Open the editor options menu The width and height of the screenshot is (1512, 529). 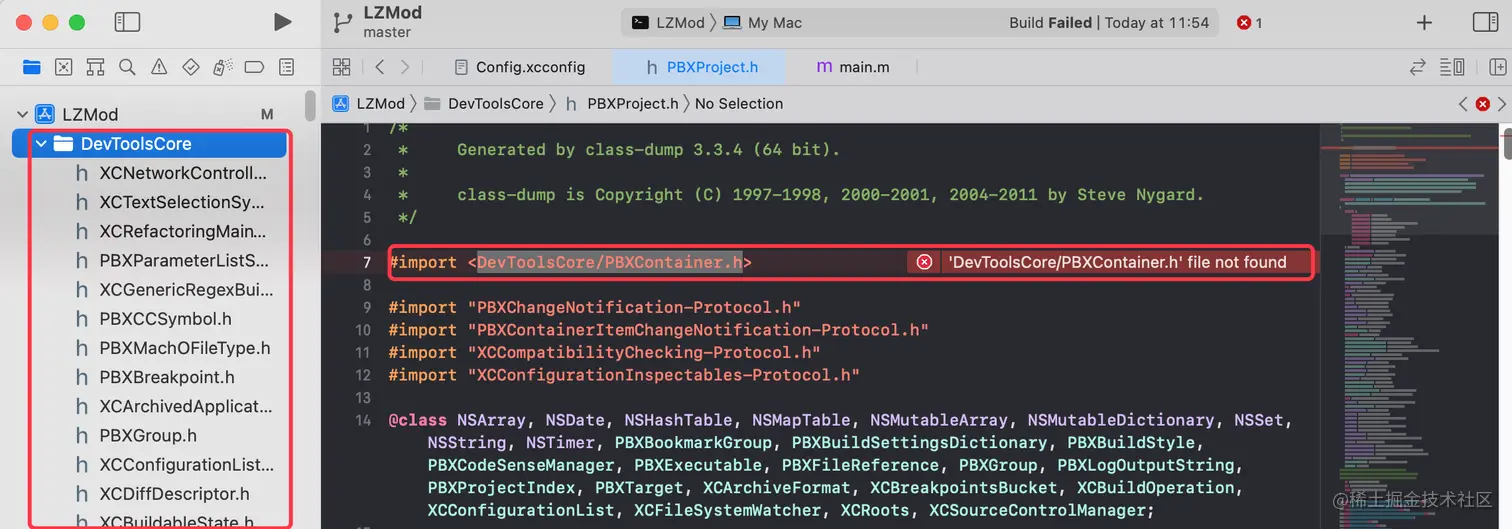pos(1452,67)
